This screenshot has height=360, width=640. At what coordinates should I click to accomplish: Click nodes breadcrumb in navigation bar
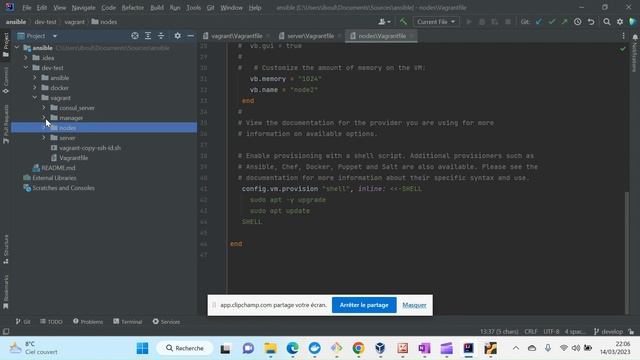[x=104, y=22]
